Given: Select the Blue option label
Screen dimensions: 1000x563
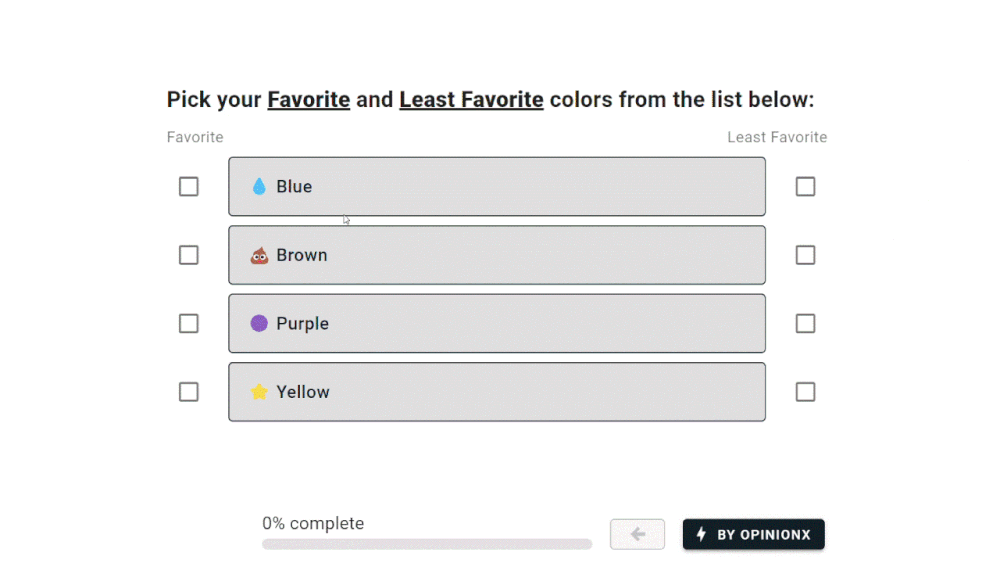Looking at the screenshot, I should click(x=294, y=186).
